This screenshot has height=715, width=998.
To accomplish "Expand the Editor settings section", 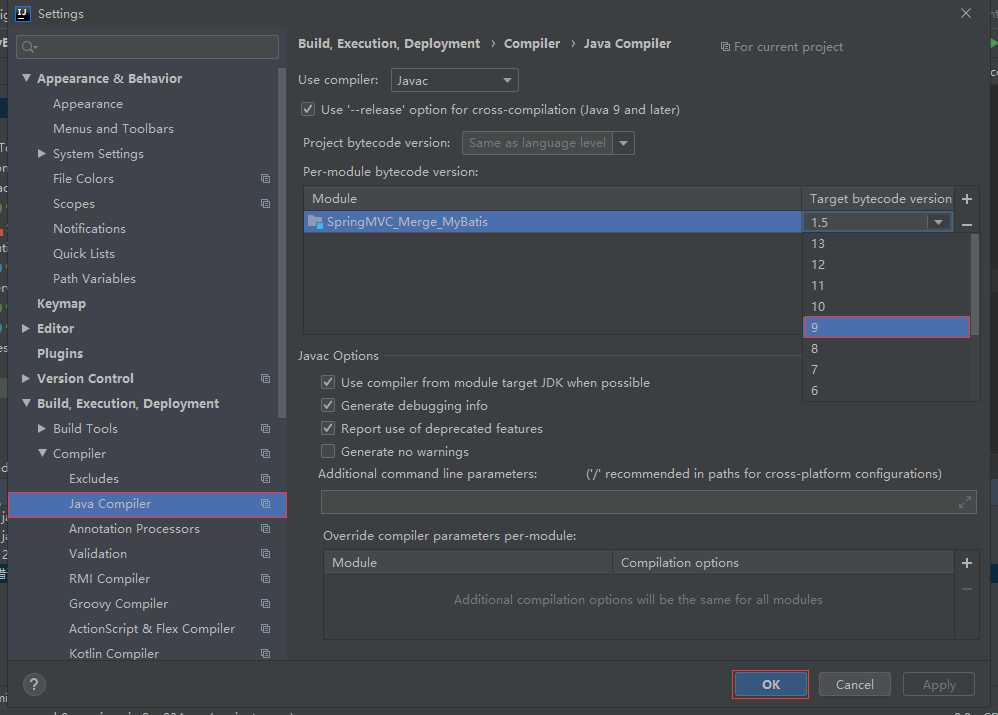I will (26, 329).
